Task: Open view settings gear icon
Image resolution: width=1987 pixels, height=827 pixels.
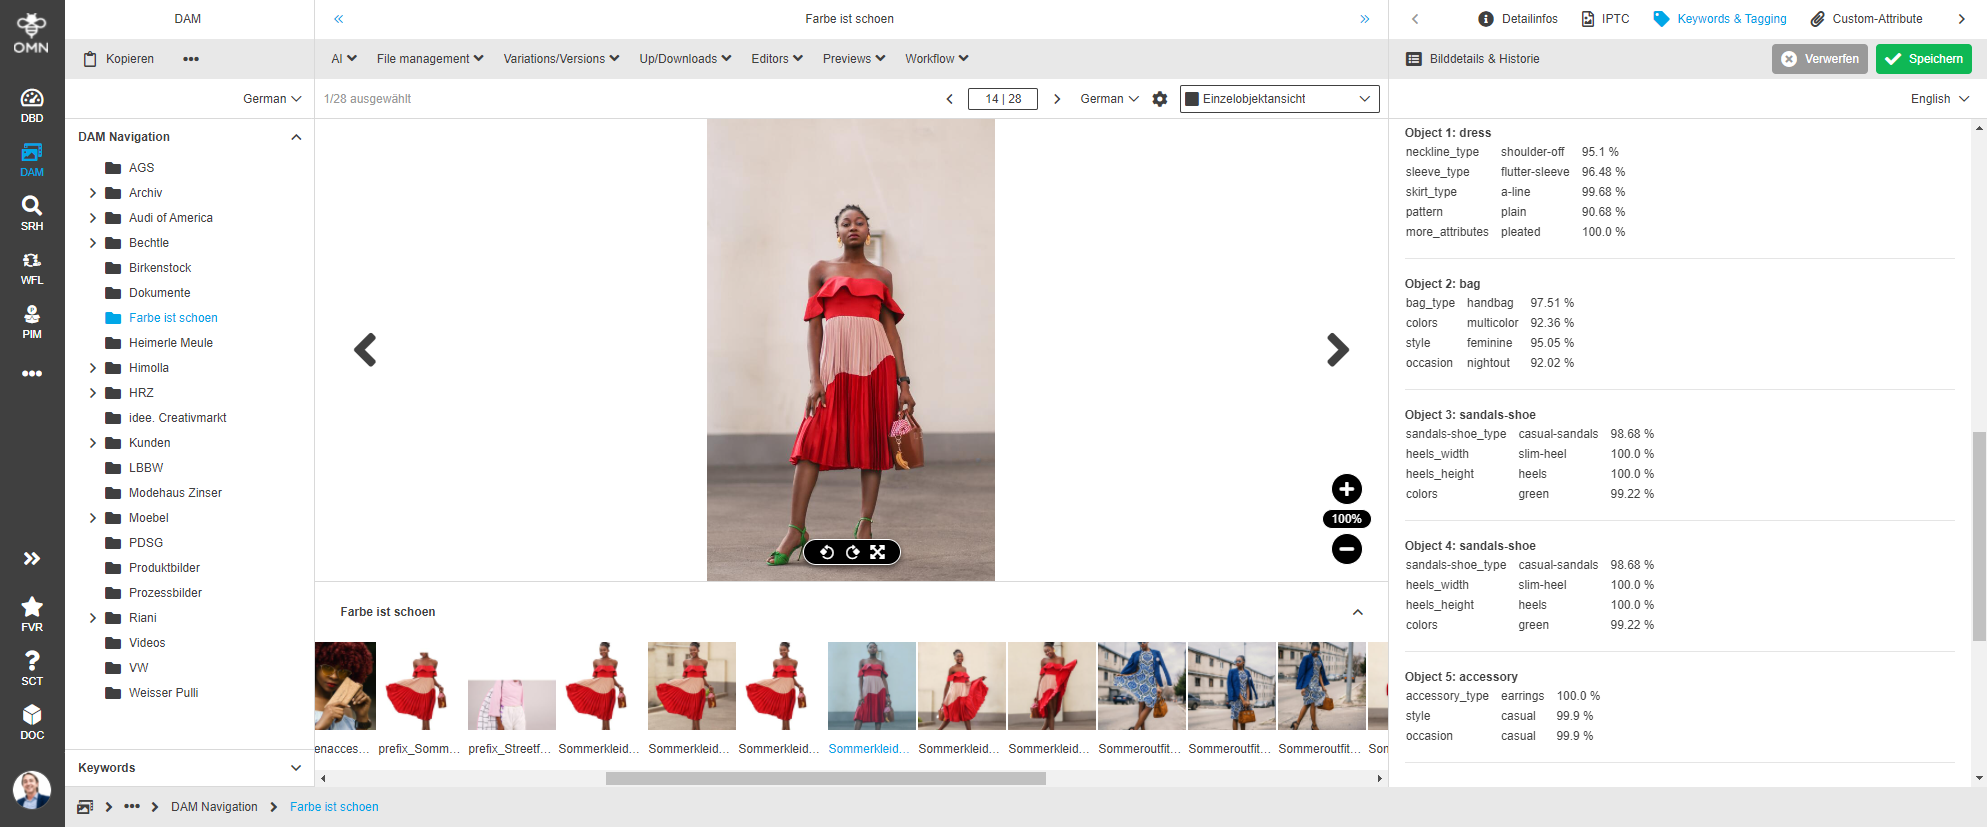Action: point(1160,99)
